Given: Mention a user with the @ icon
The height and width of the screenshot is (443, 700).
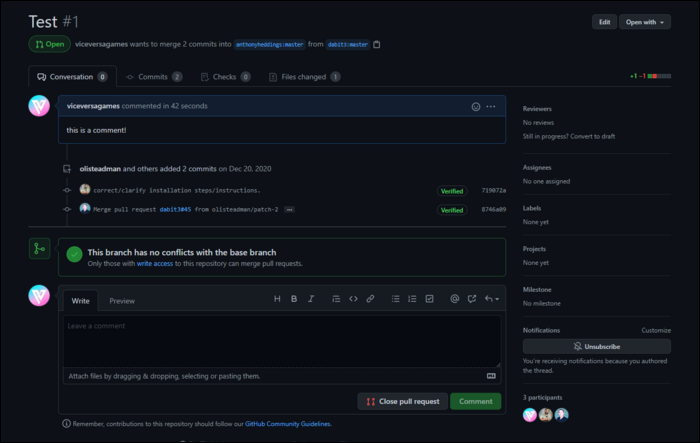Looking at the screenshot, I should [x=454, y=299].
